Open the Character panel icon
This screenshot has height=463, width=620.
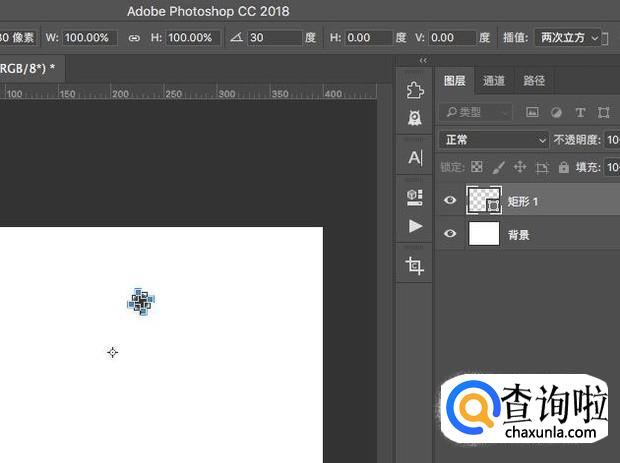point(415,158)
